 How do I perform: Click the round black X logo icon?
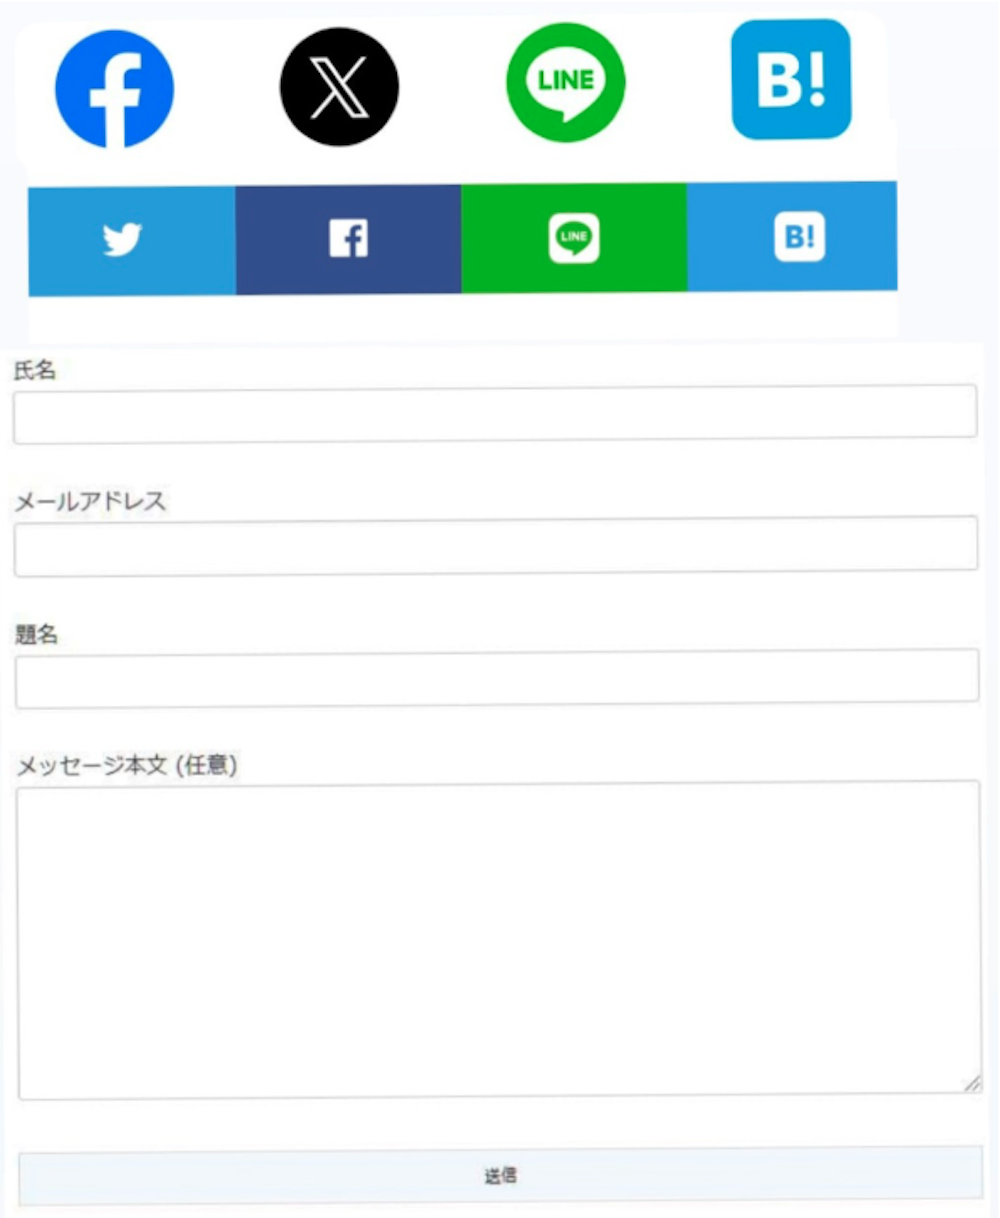pos(339,87)
